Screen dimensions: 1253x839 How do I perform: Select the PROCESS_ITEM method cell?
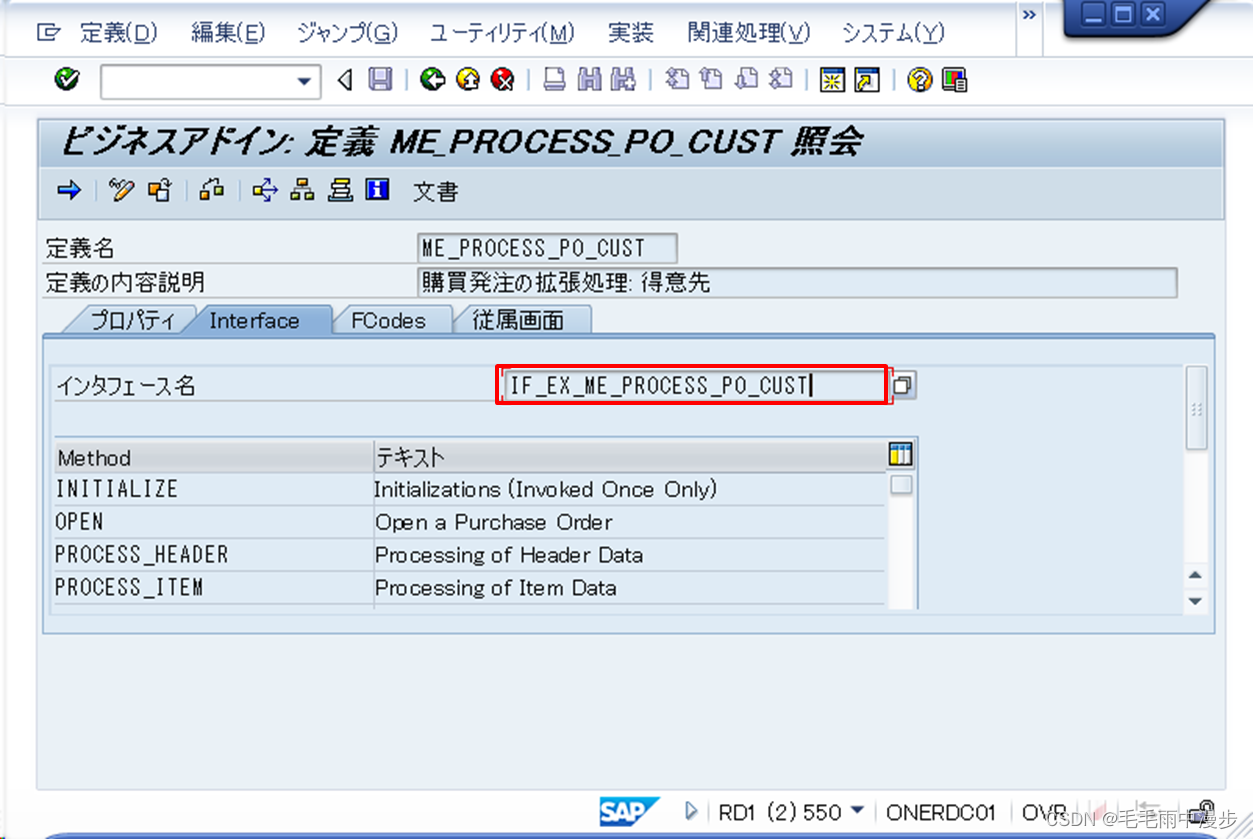point(213,588)
